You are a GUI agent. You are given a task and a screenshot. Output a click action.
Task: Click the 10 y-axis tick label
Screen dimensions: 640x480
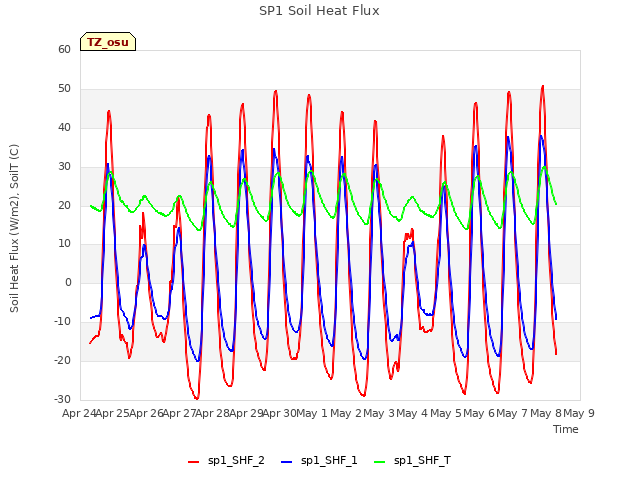click(64, 244)
